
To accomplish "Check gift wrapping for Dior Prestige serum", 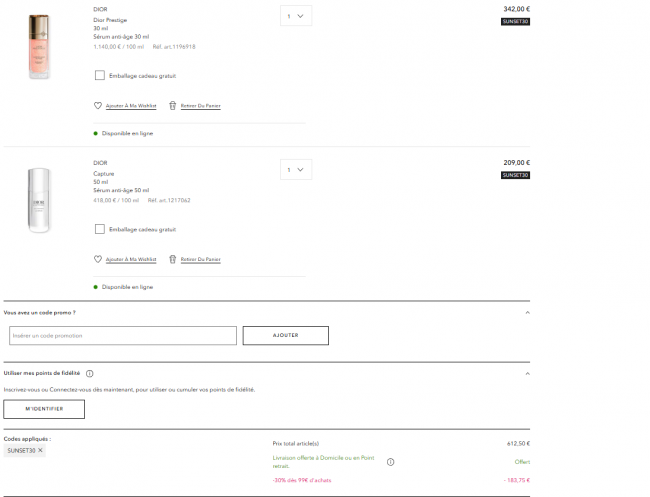I will click(x=99, y=75).
